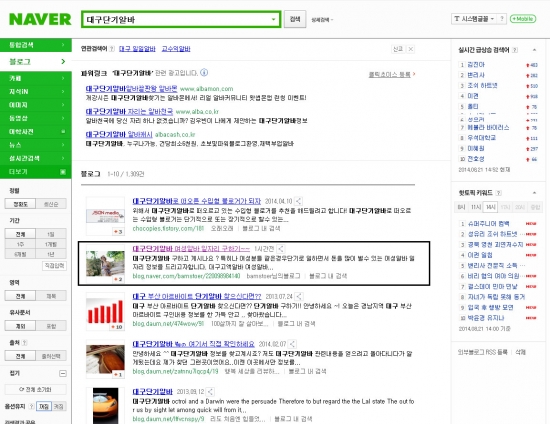Open the 시스템글꼴 font dropdown
Screen dimensions: 550x424
click(474, 19)
